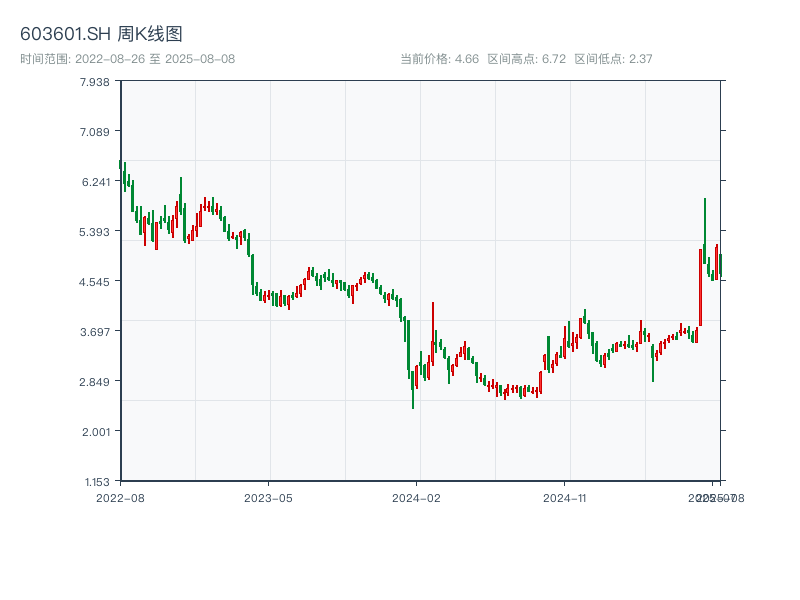Select the 2024-02 x-axis date label

point(417,497)
